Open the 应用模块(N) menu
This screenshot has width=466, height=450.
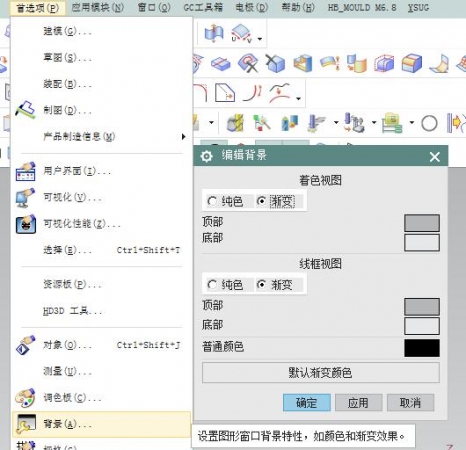pyautogui.click(x=98, y=7)
